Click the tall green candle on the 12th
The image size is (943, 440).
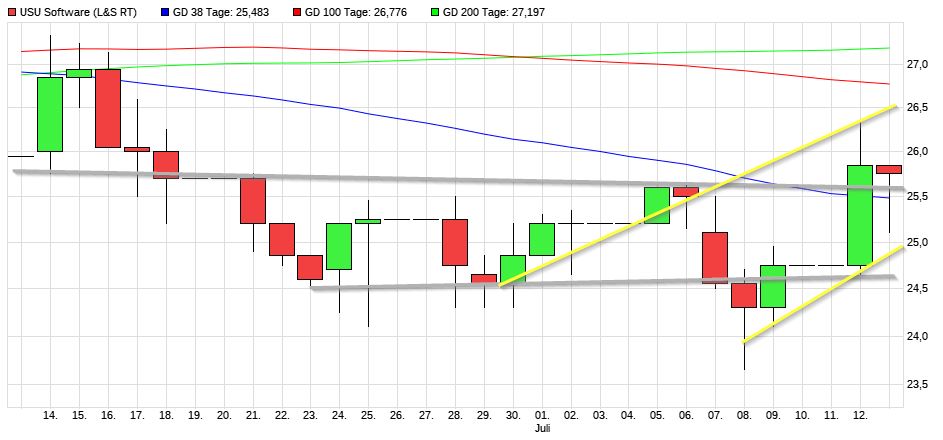[x=860, y=215]
